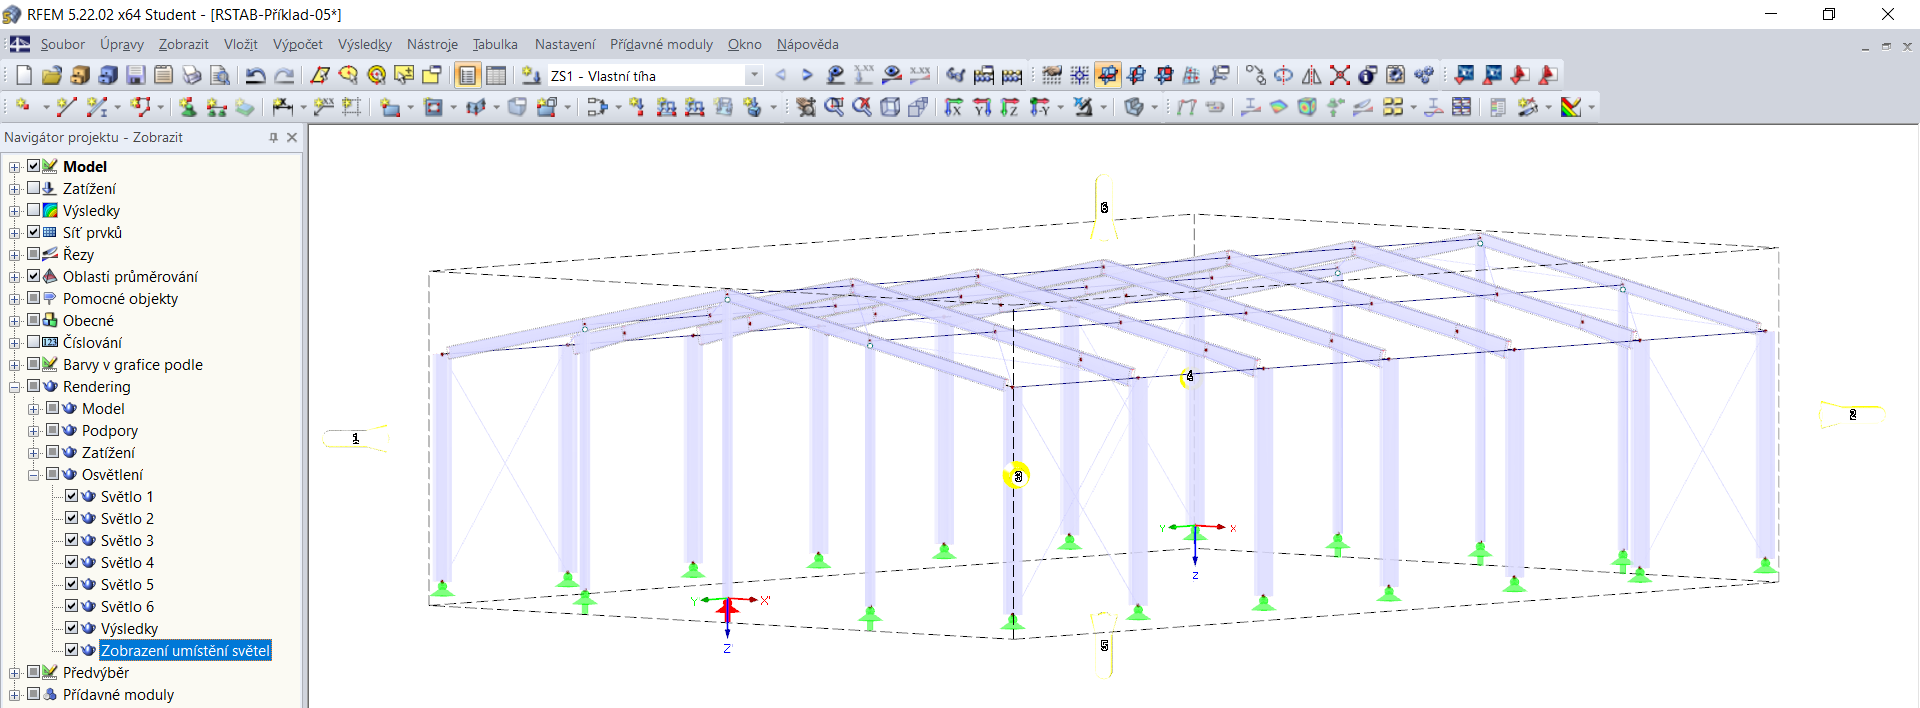Click the zoom window magnifier icon

pyautogui.click(x=834, y=106)
